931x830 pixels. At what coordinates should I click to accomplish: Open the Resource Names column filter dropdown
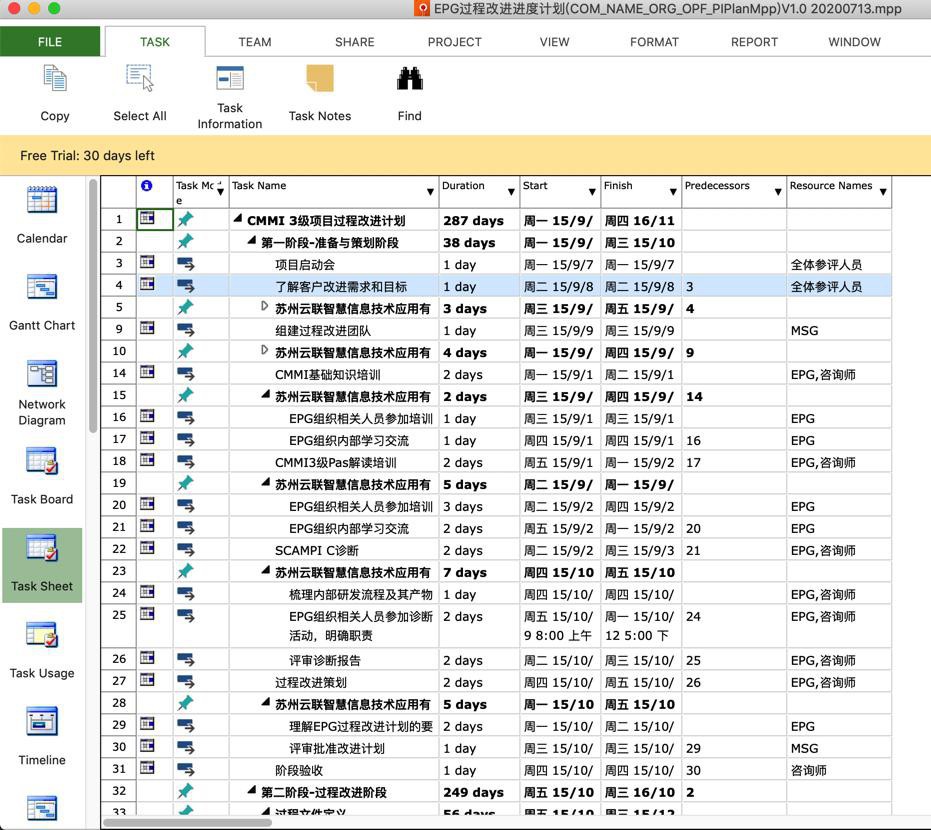coord(883,192)
